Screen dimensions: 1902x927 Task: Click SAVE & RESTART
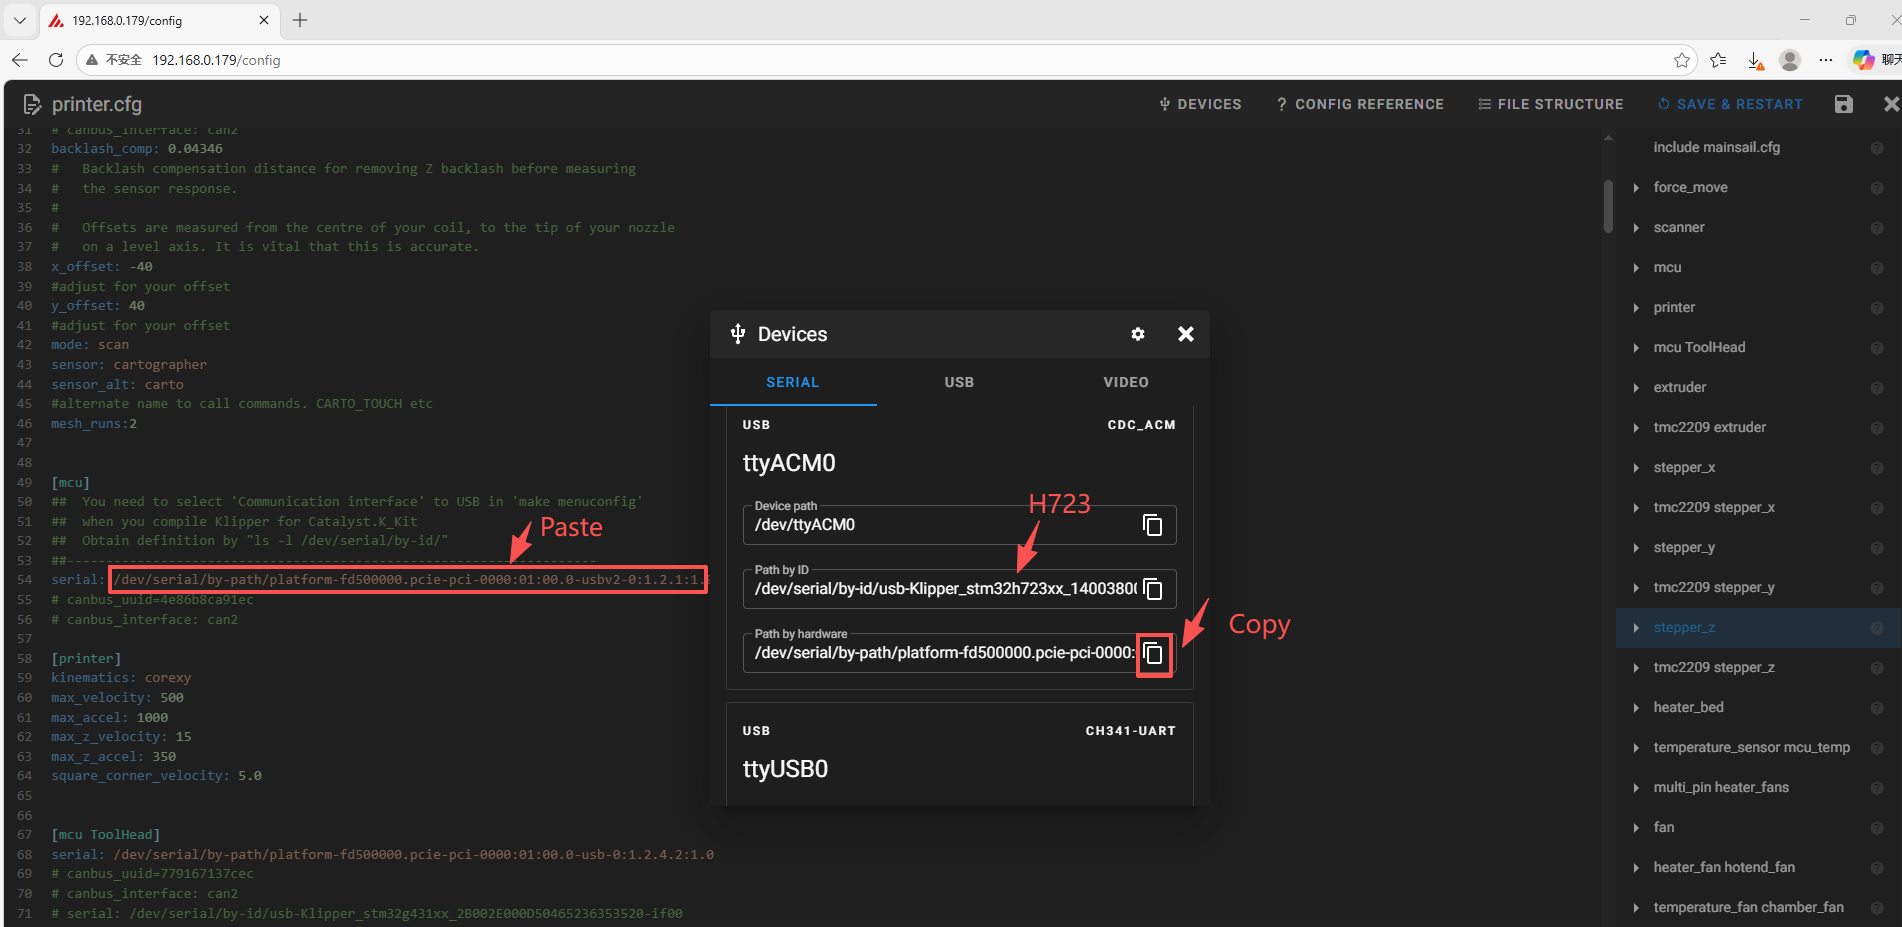click(1730, 104)
